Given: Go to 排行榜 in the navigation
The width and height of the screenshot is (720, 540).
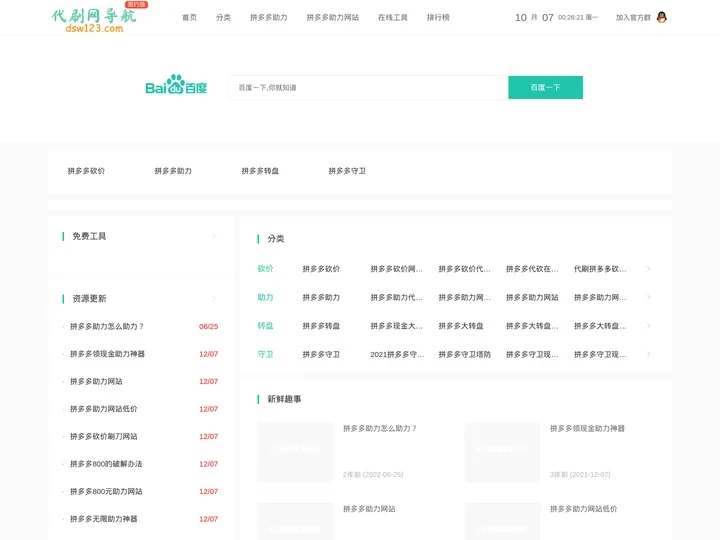Looking at the screenshot, I should (438, 17).
